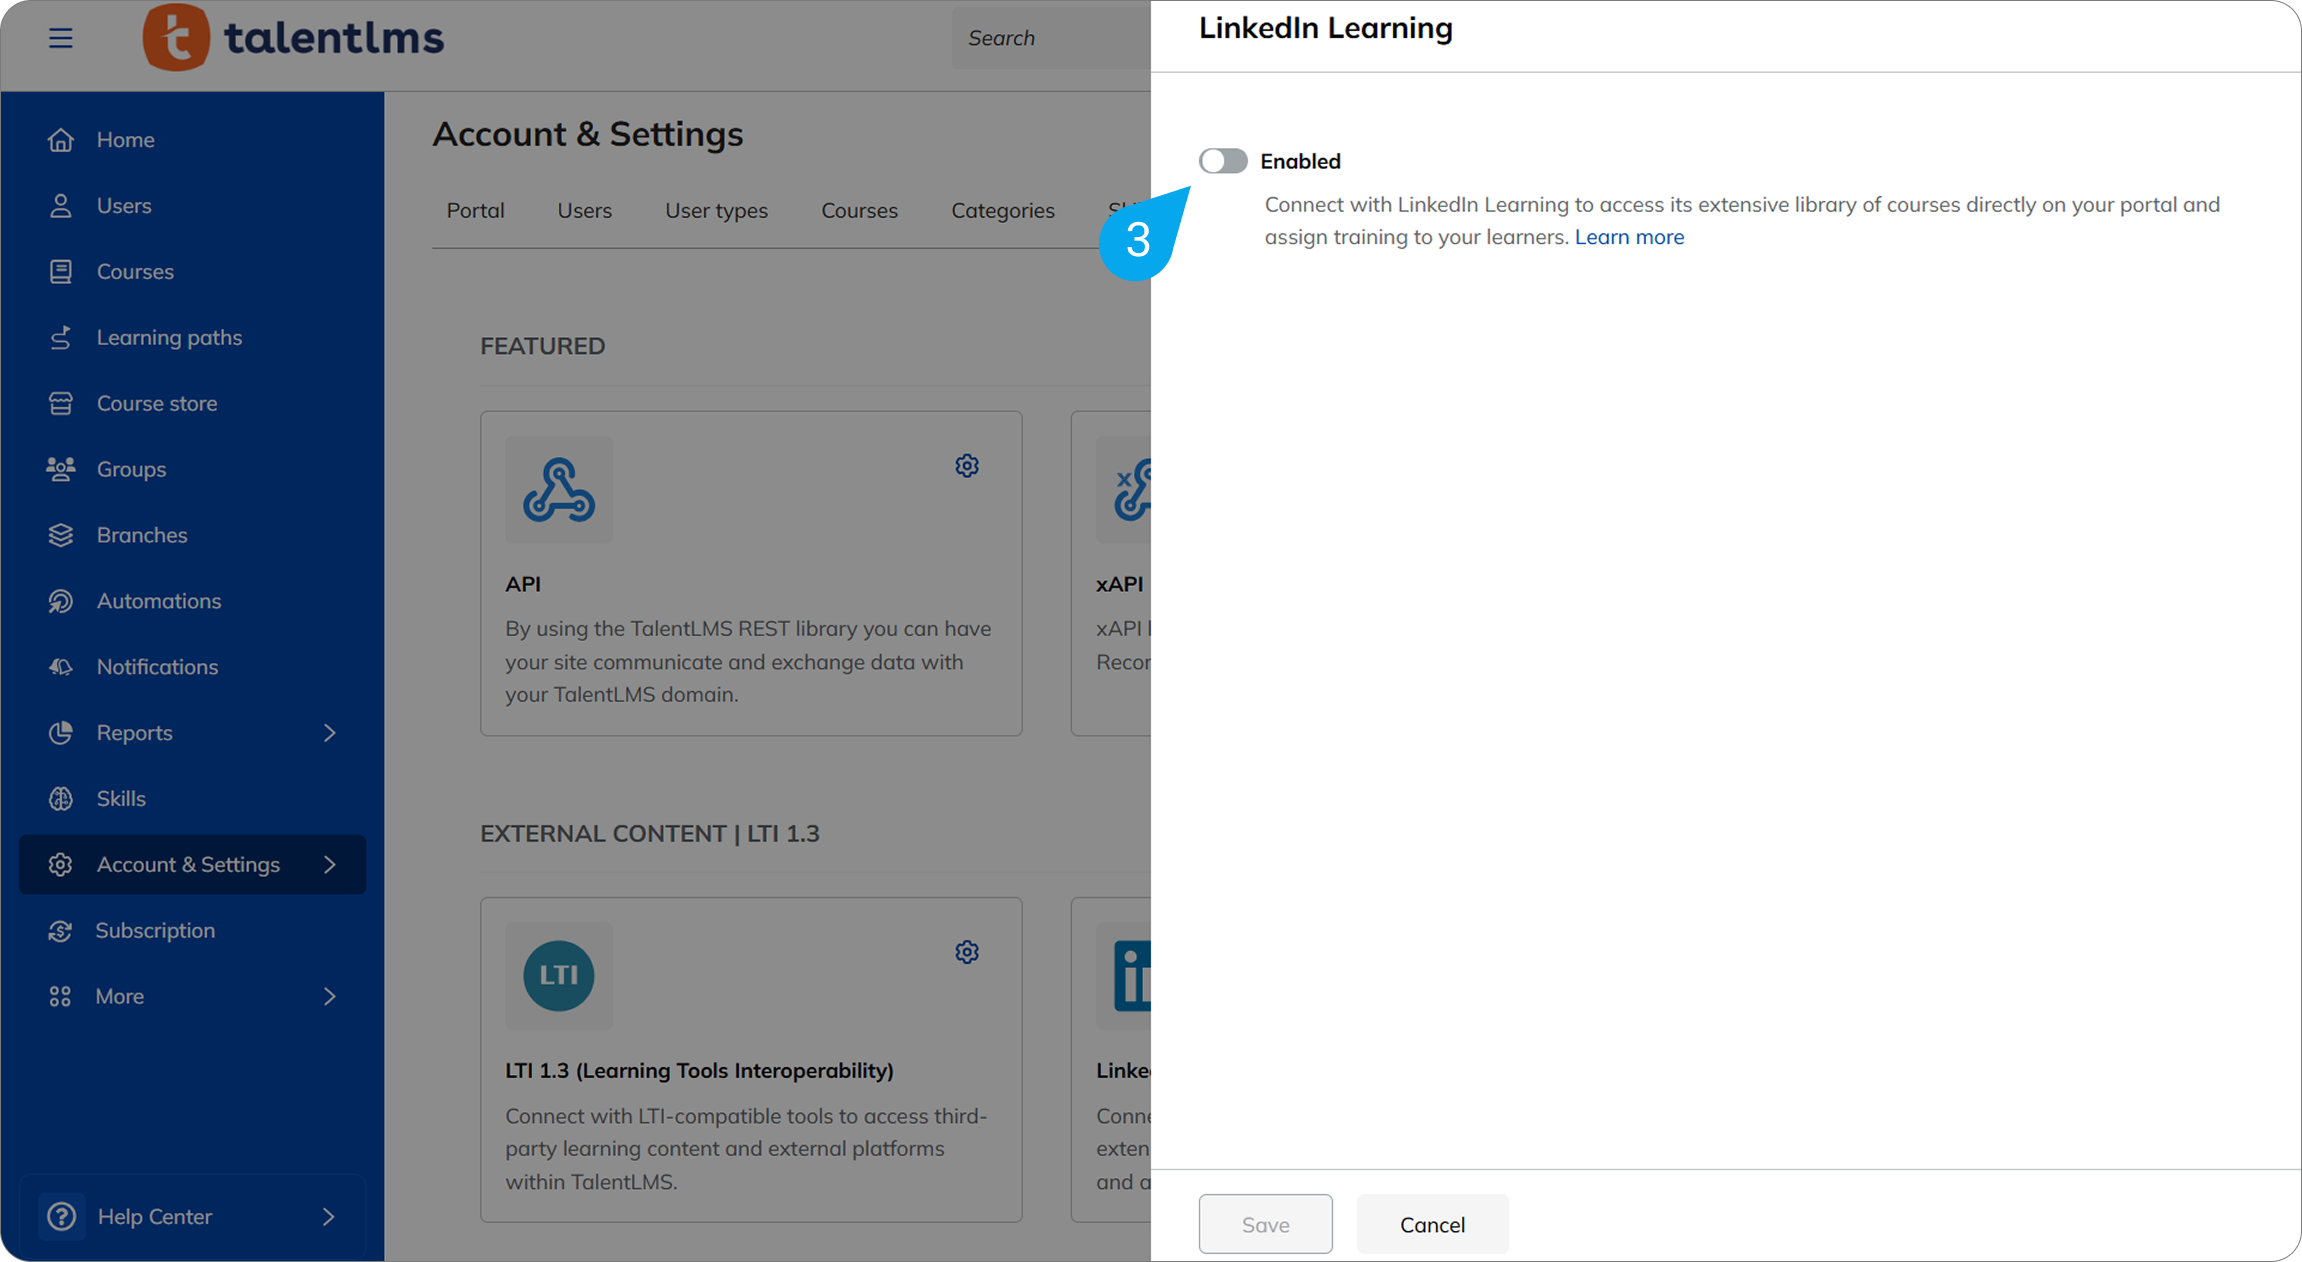Switch to the User types tab
The image size is (2302, 1262).
coord(716,211)
